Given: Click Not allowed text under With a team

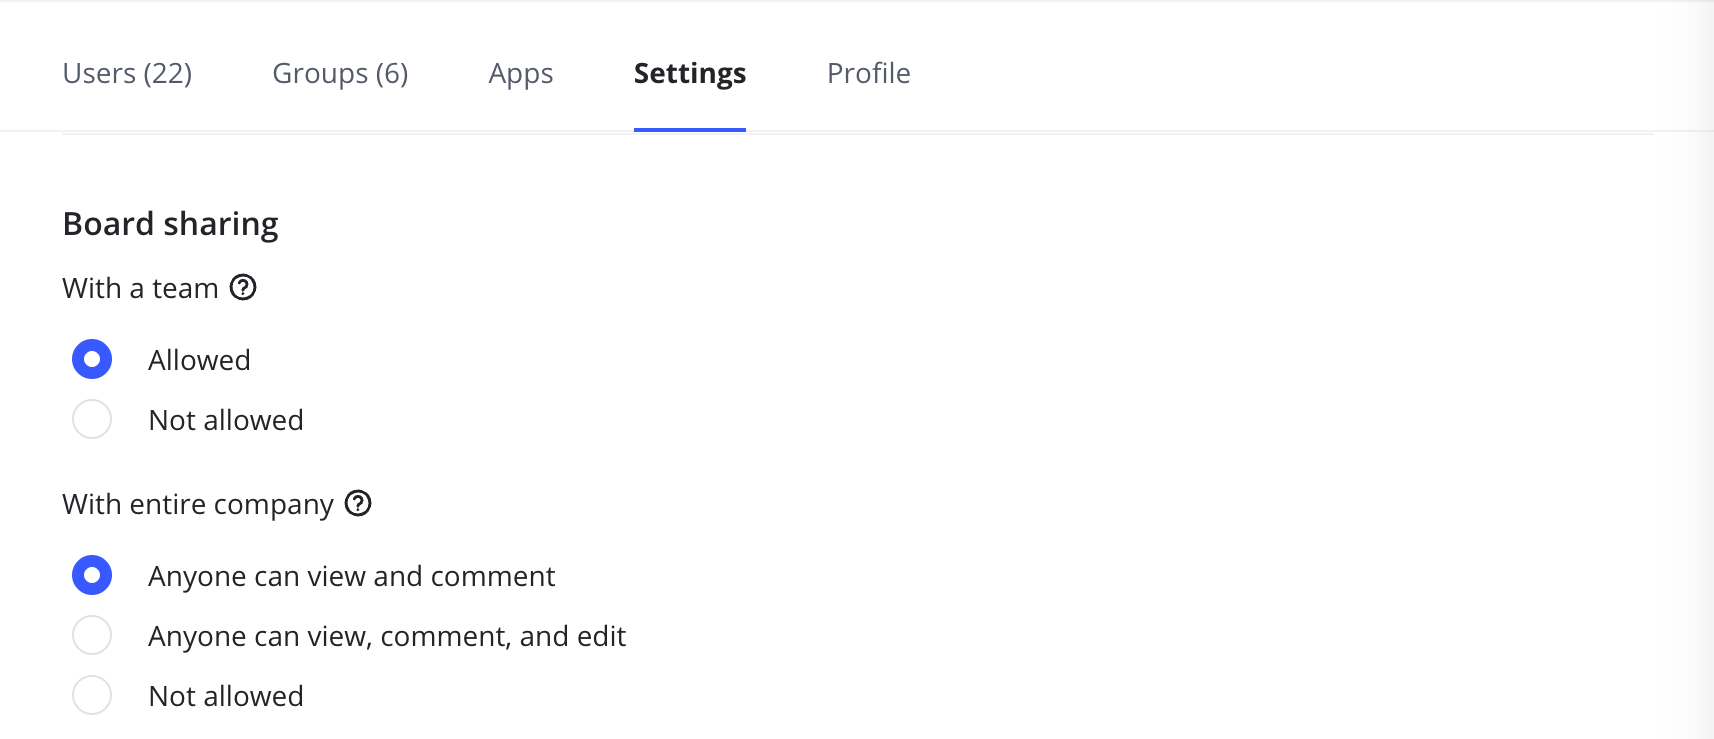Looking at the screenshot, I should 225,420.
